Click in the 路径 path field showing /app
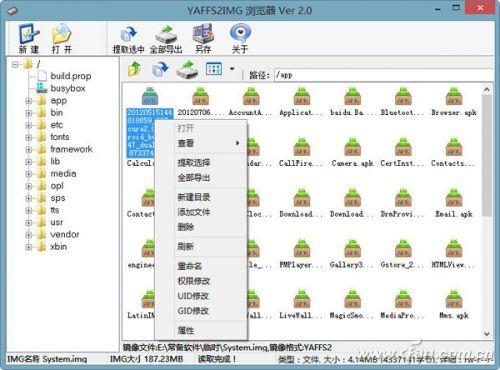 (383, 75)
